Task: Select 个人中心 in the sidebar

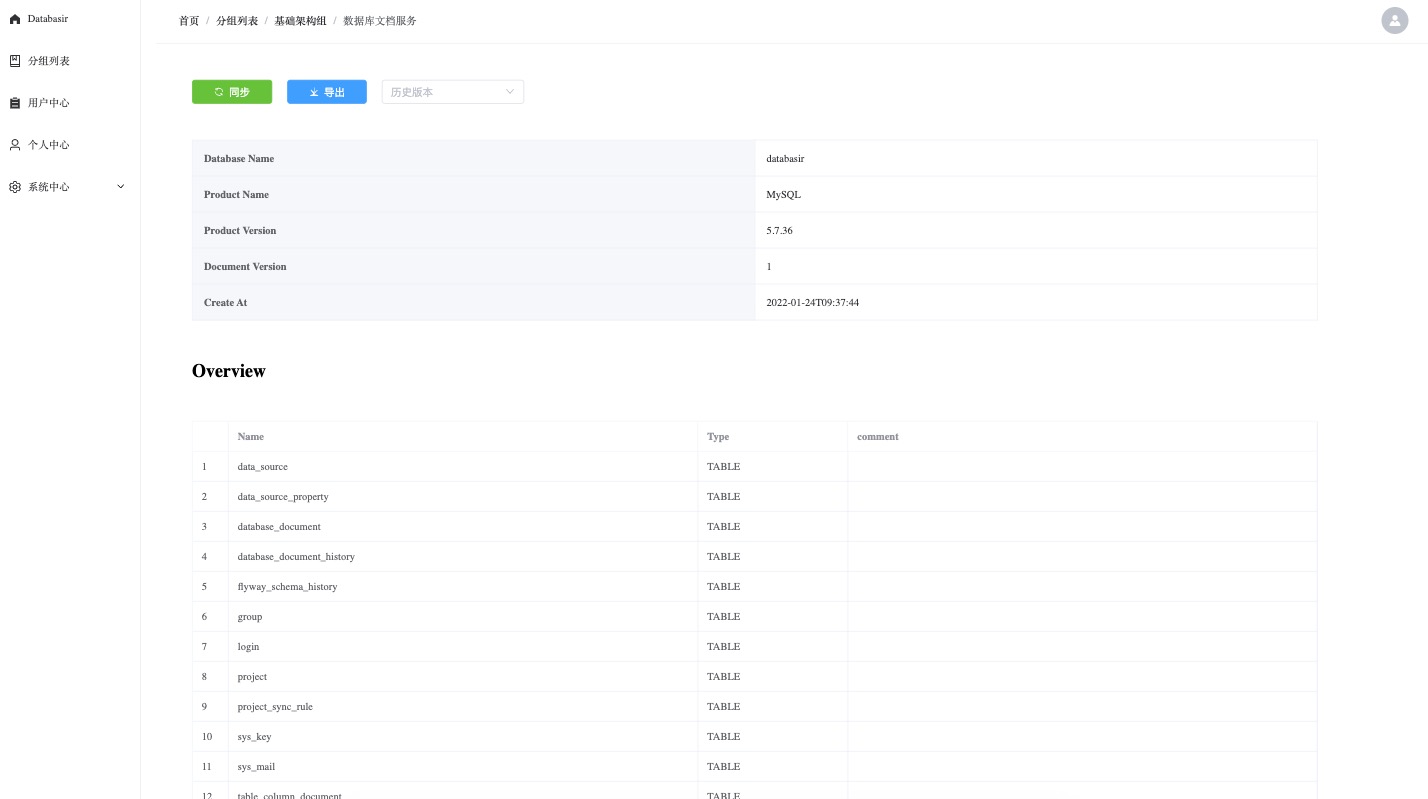Action: pos(49,145)
